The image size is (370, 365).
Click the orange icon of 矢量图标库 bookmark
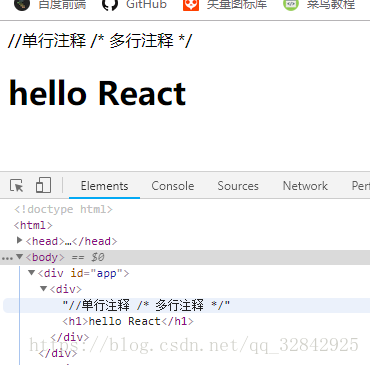tap(191, 5)
